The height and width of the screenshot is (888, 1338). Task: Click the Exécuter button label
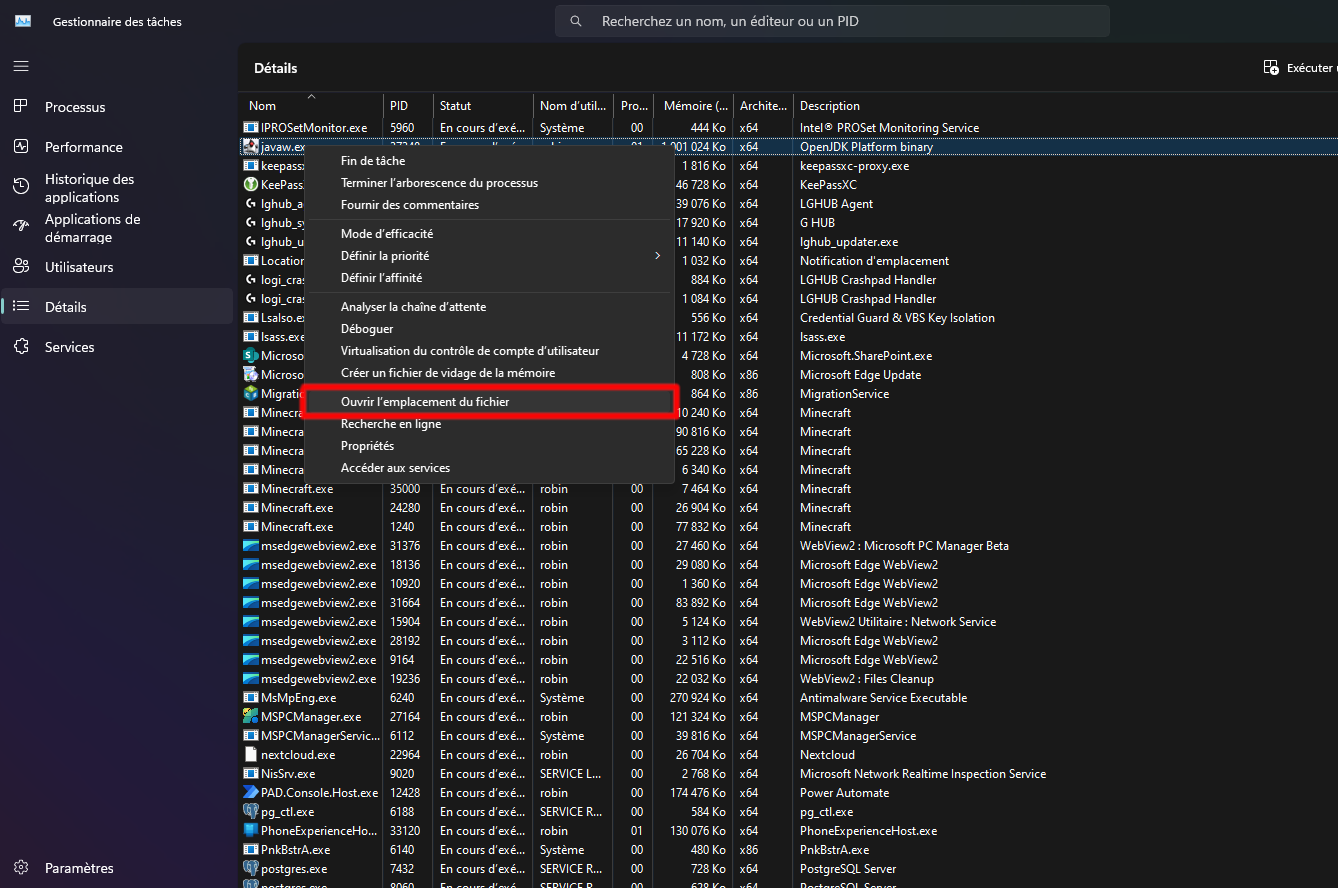(1311, 68)
